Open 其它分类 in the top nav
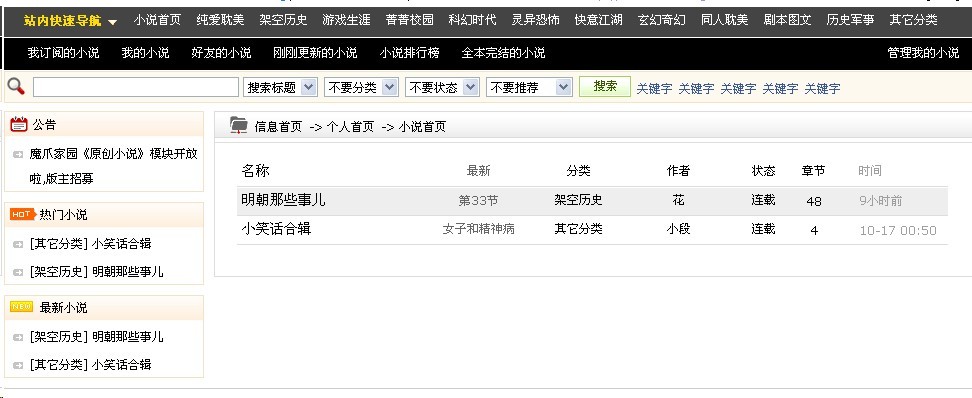Image resolution: width=972 pixels, height=398 pixels. coord(914,20)
